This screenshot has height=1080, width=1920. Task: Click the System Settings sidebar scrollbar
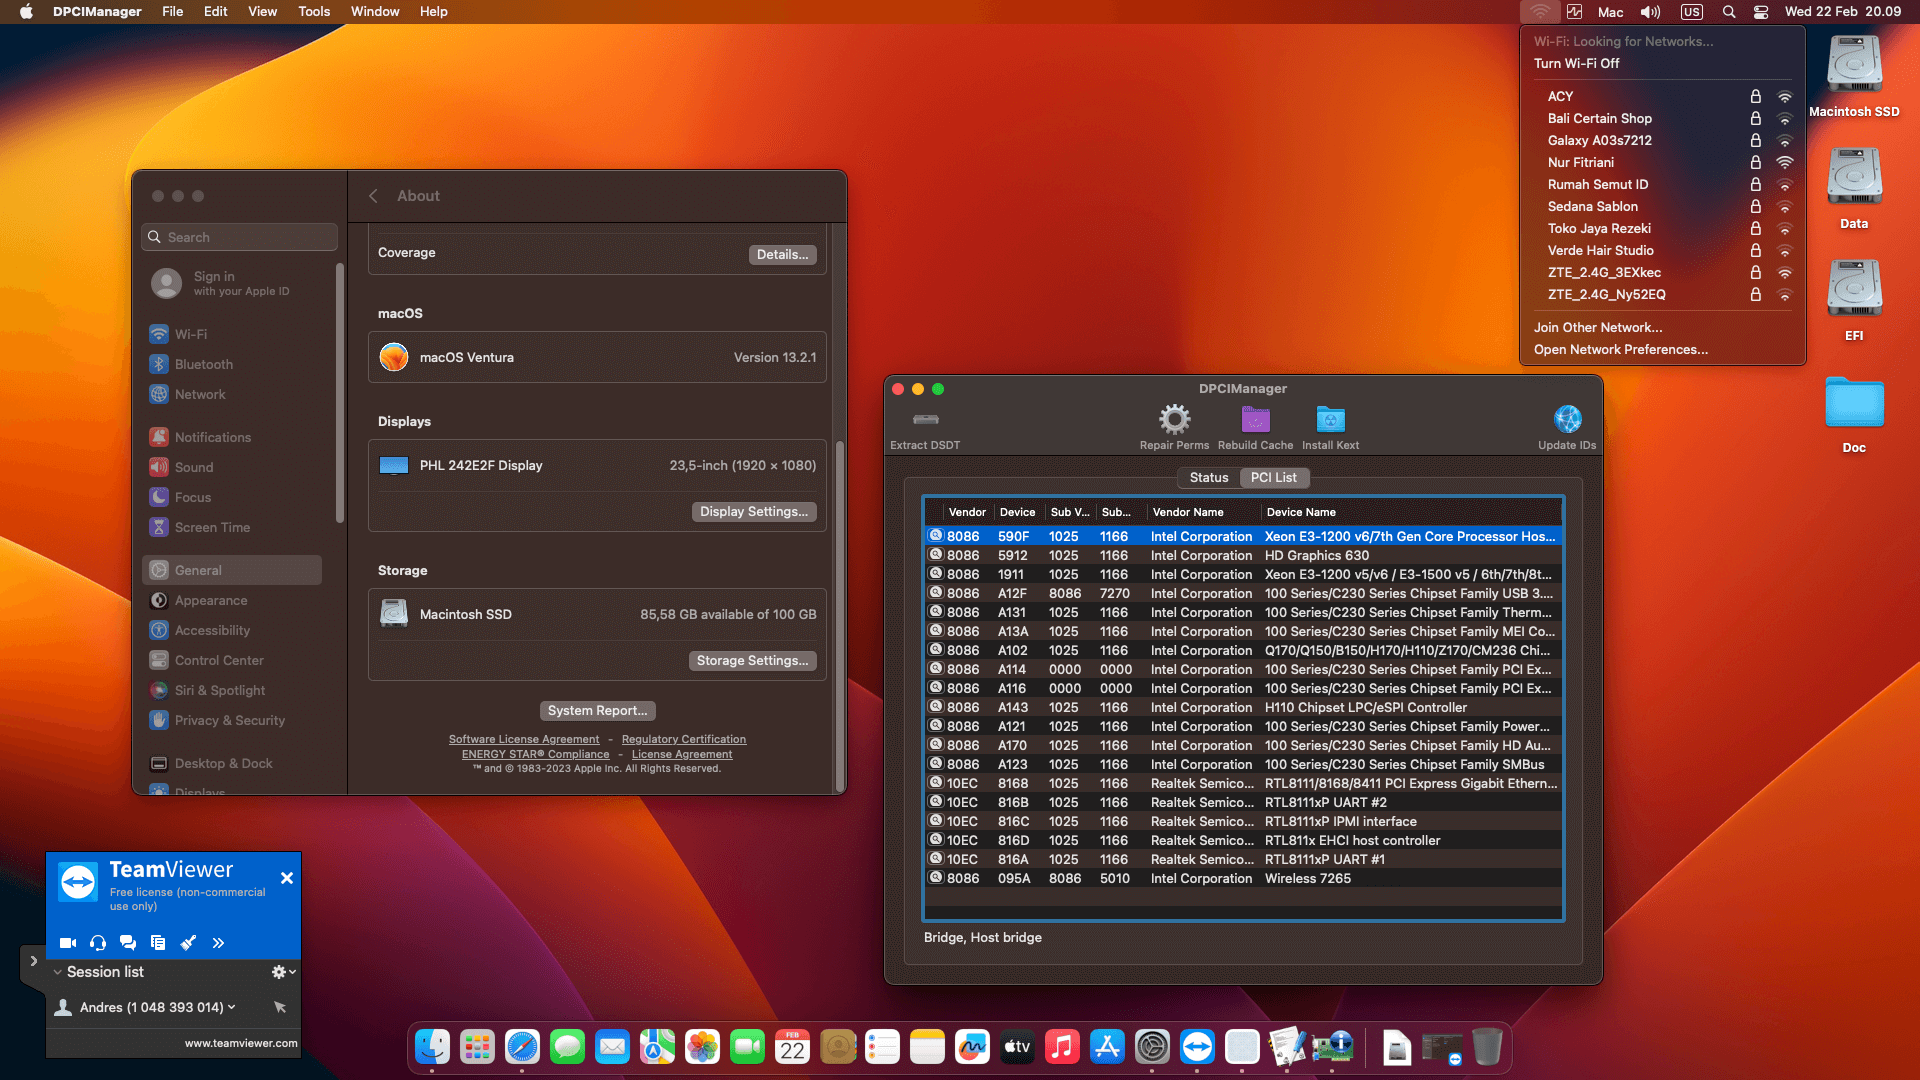tap(340, 393)
